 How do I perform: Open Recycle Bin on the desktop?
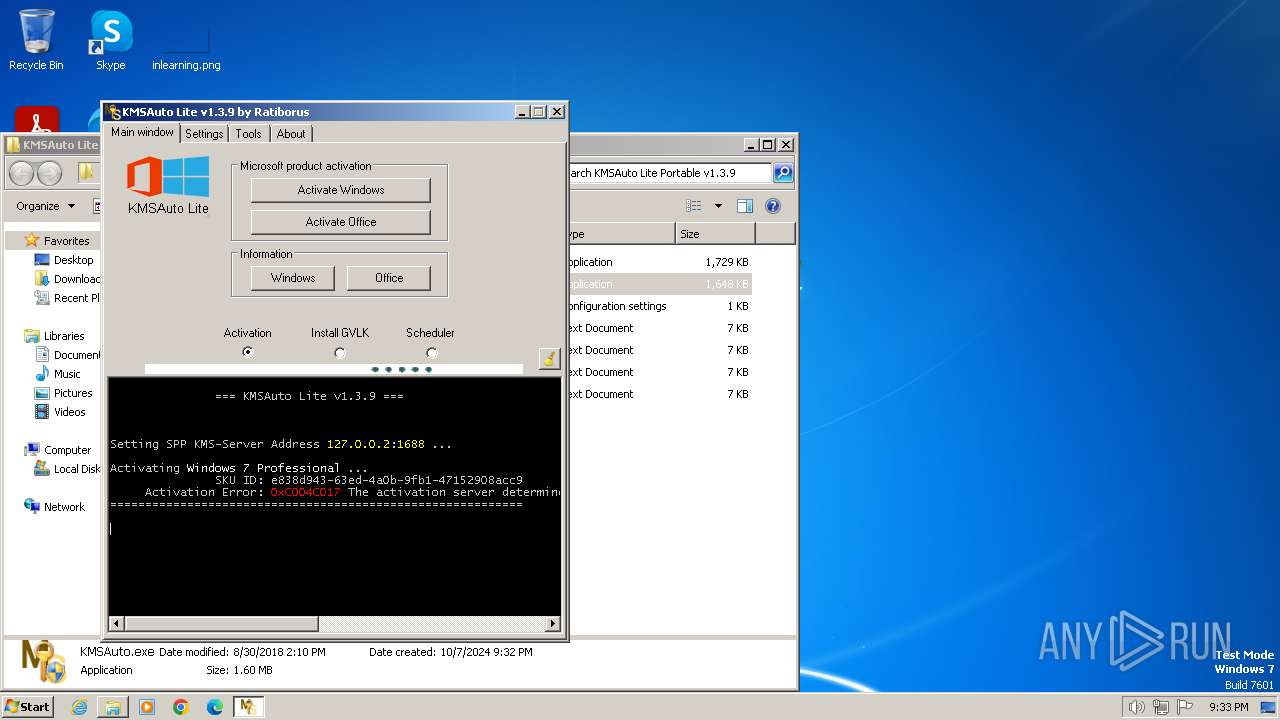point(36,40)
